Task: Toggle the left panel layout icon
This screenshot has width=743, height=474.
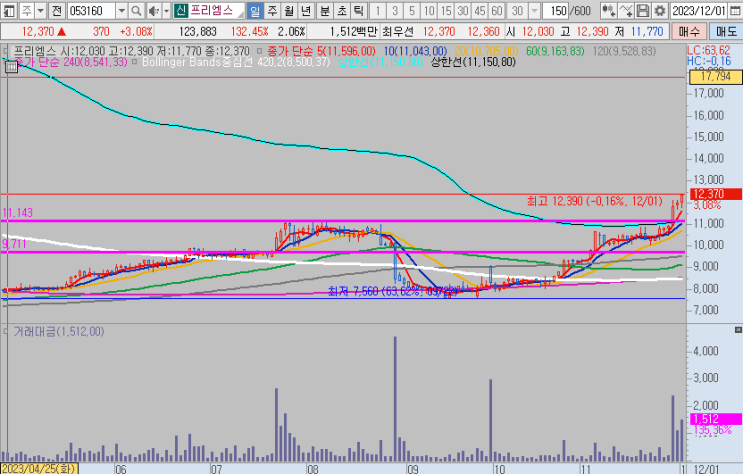Action: pyautogui.click(x=9, y=10)
